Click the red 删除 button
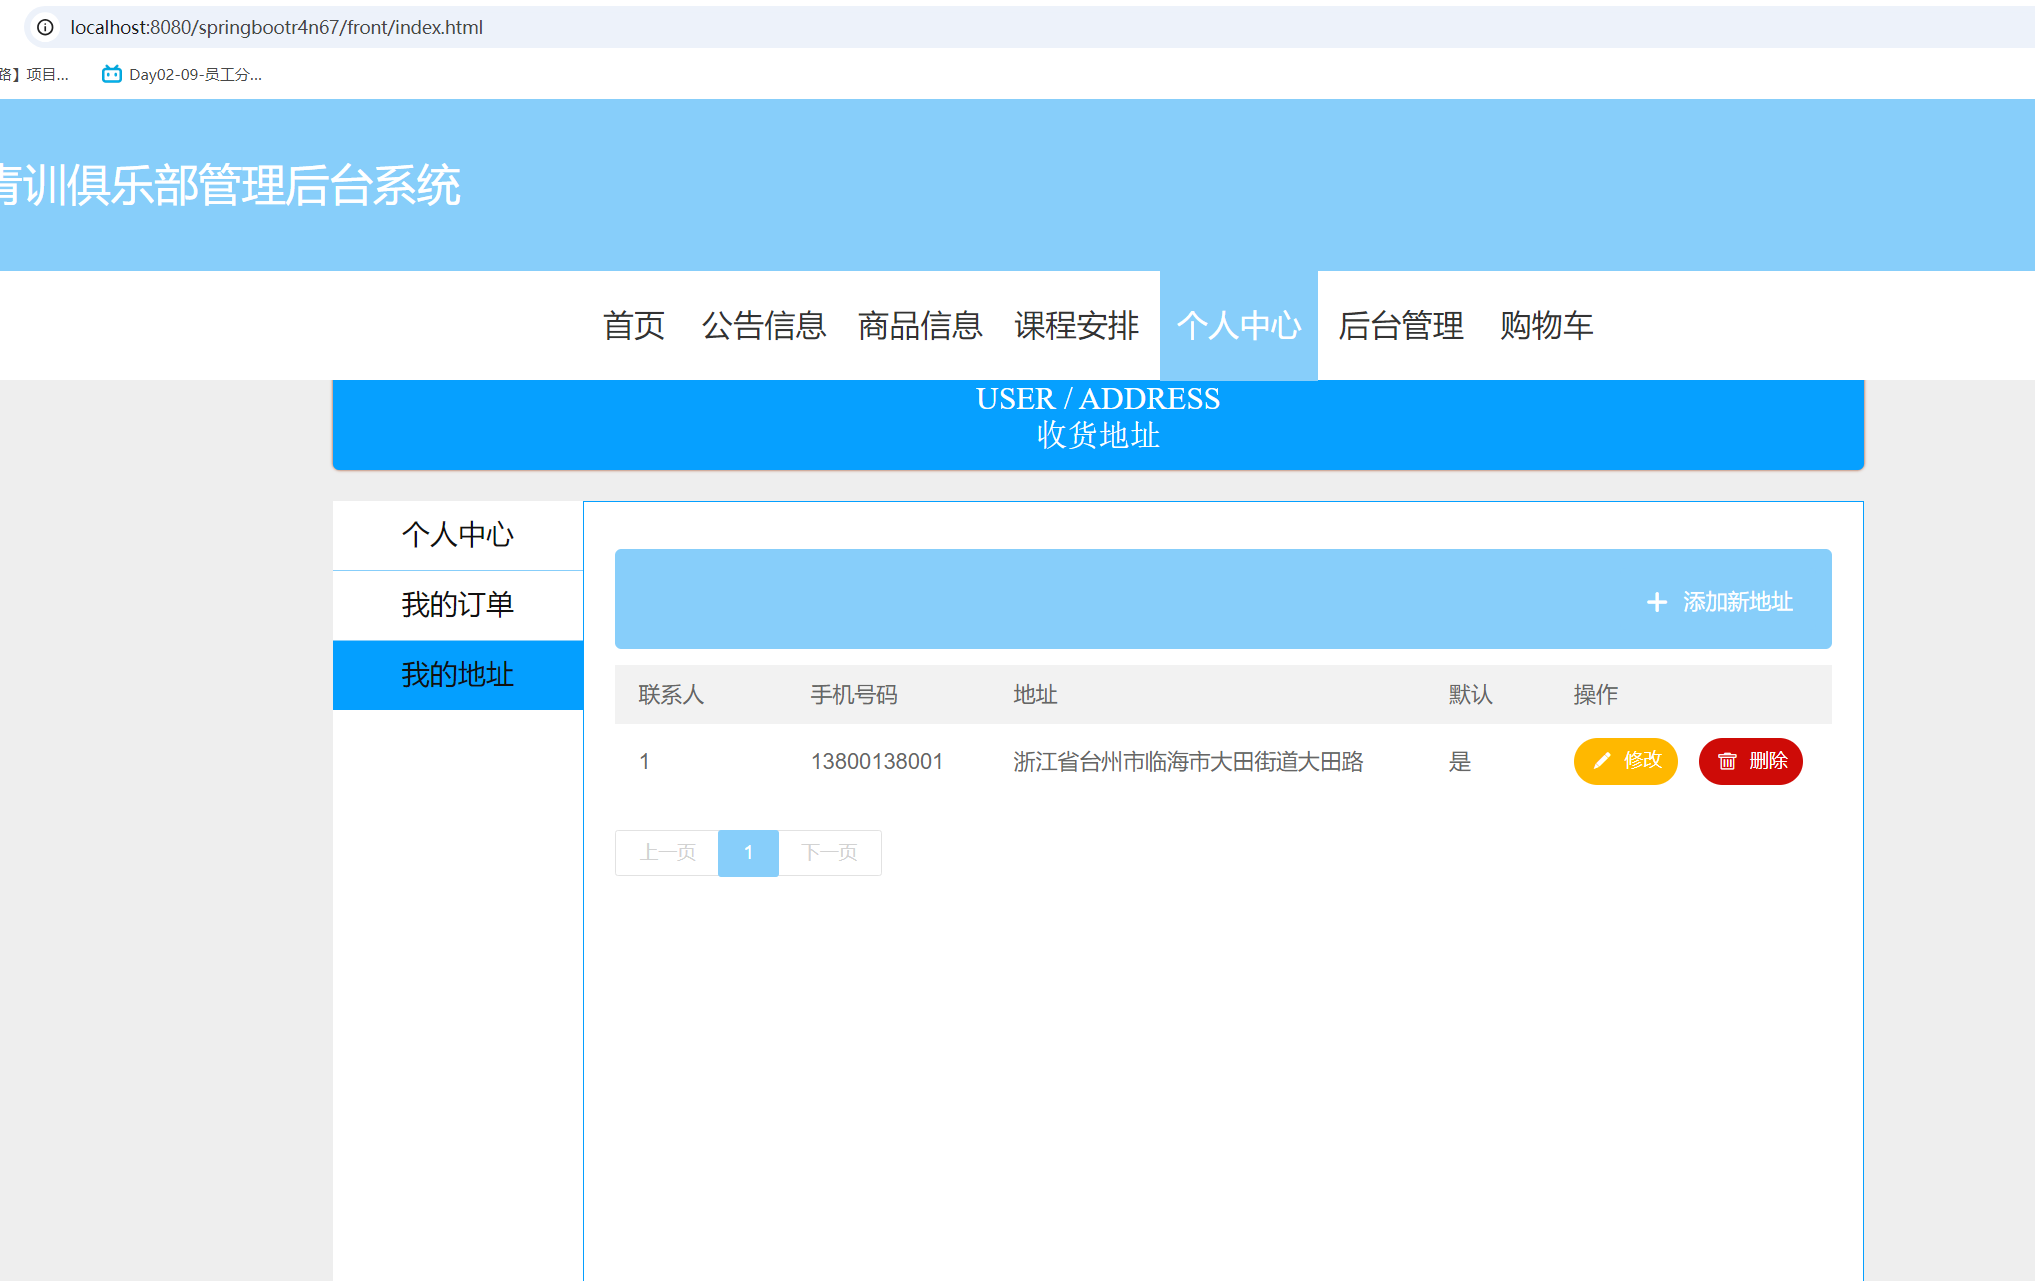 pyautogui.click(x=1751, y=761)
